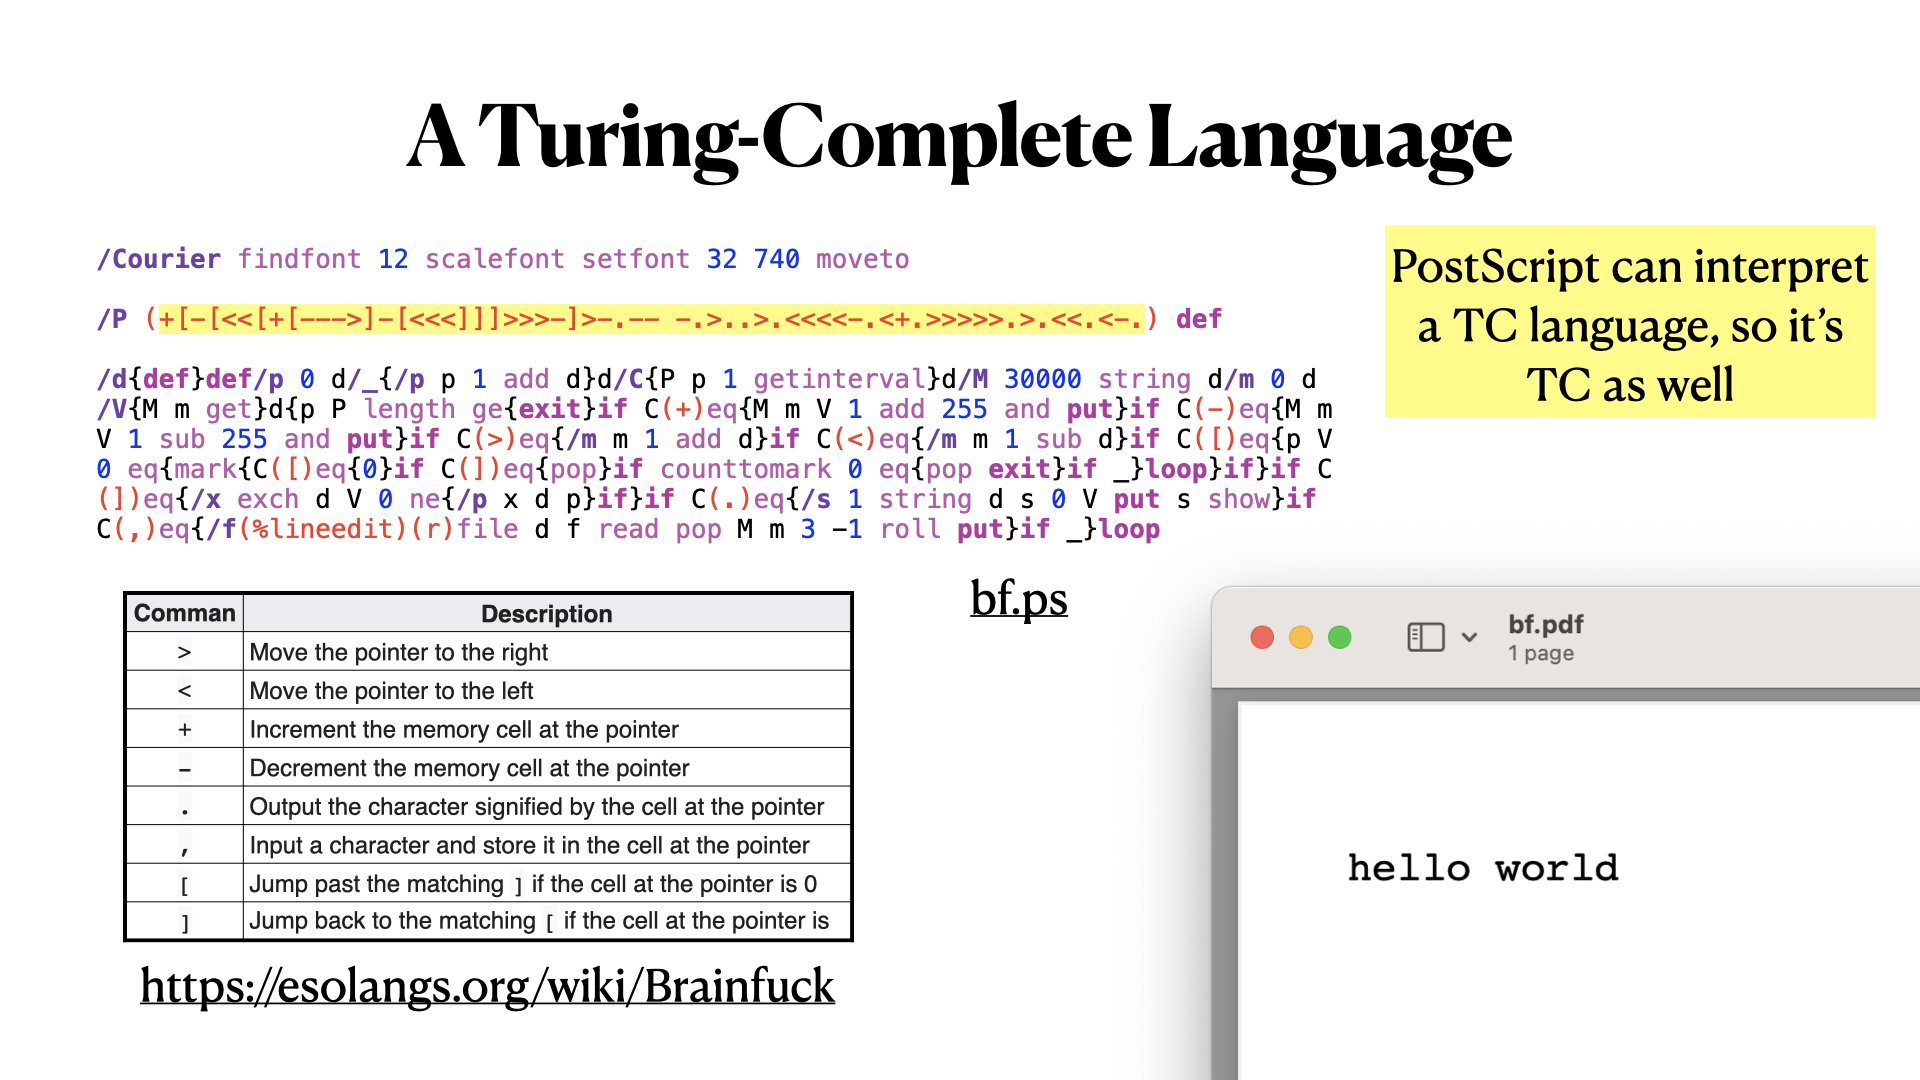Expand the sidebar view options chevron
This screenshot has width=1920, height=1080.
pyautogui.click(x=1469, y=637)
